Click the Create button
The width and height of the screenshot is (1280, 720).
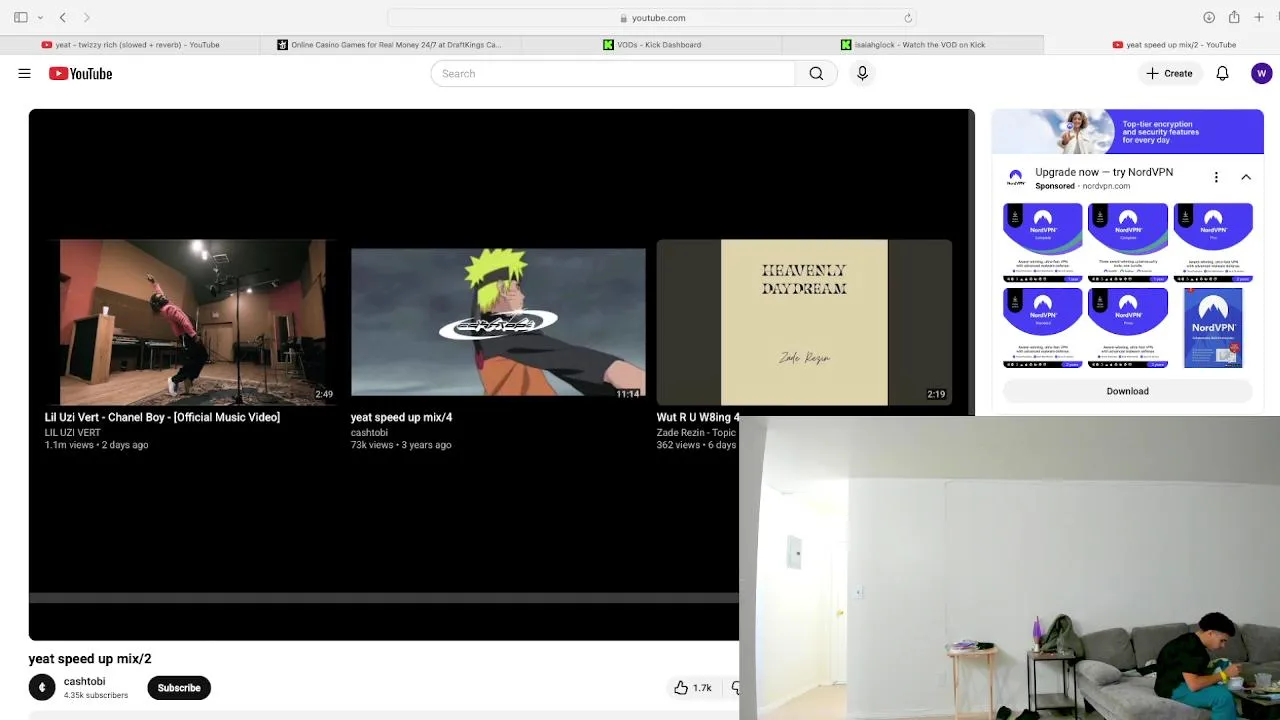tap(1169, 73)
